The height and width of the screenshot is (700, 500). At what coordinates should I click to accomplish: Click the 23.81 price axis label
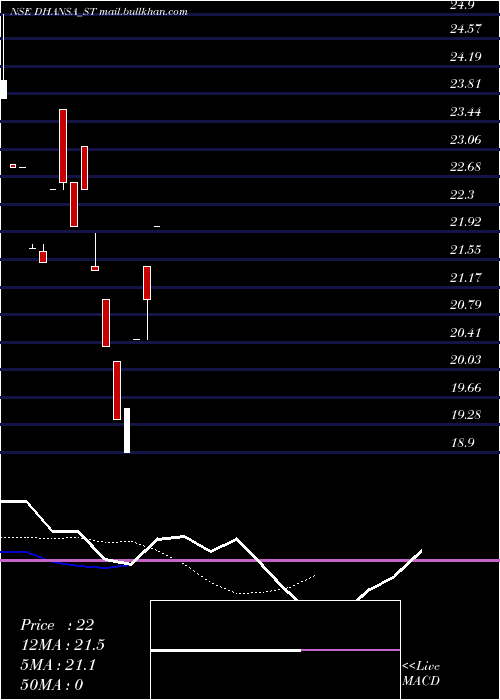[x=466, y=84]
